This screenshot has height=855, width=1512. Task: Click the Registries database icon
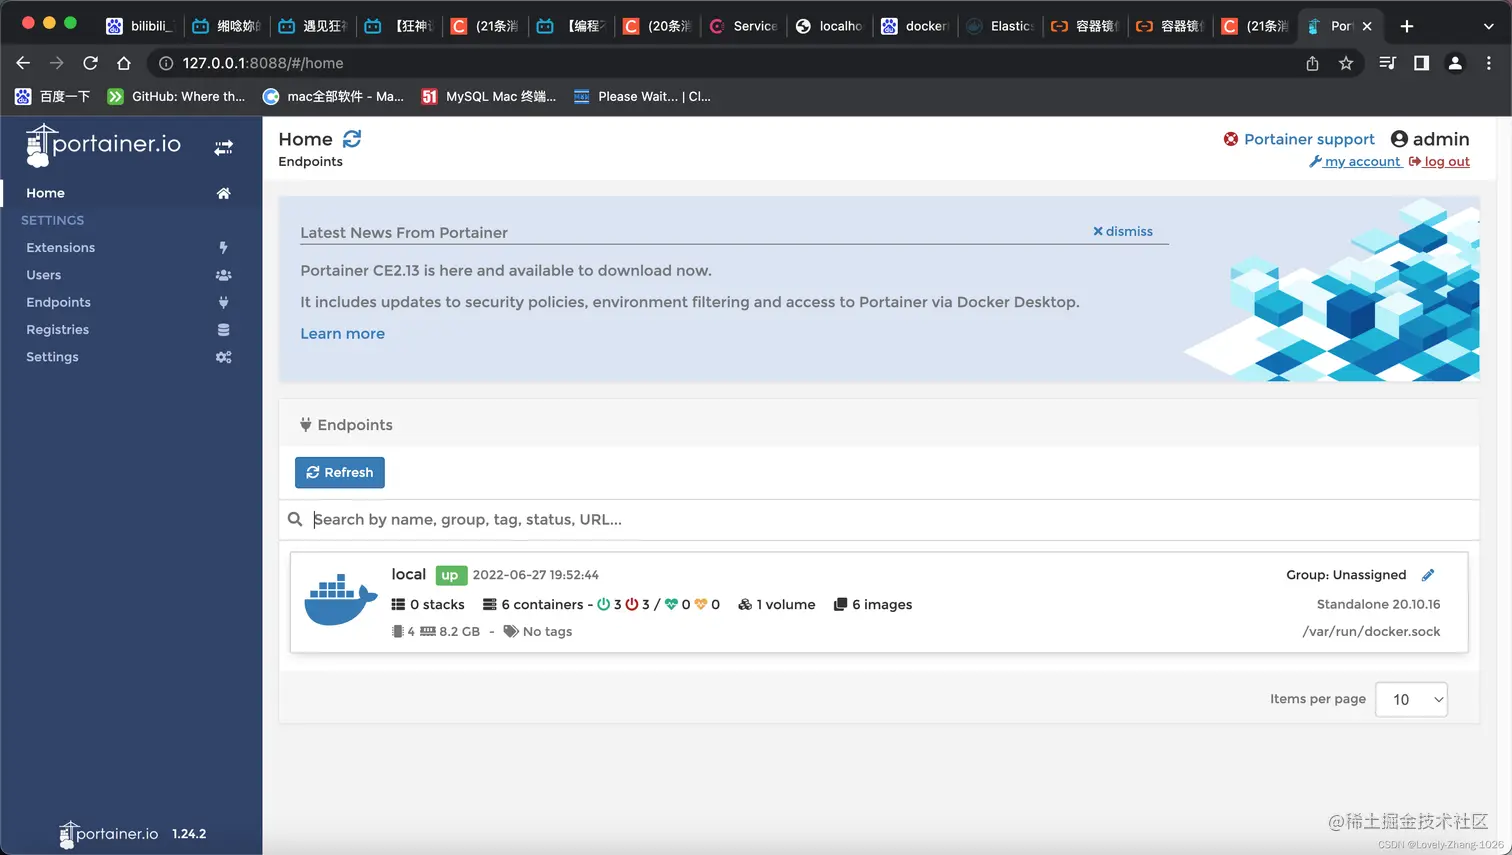click(x=224, y=330)
